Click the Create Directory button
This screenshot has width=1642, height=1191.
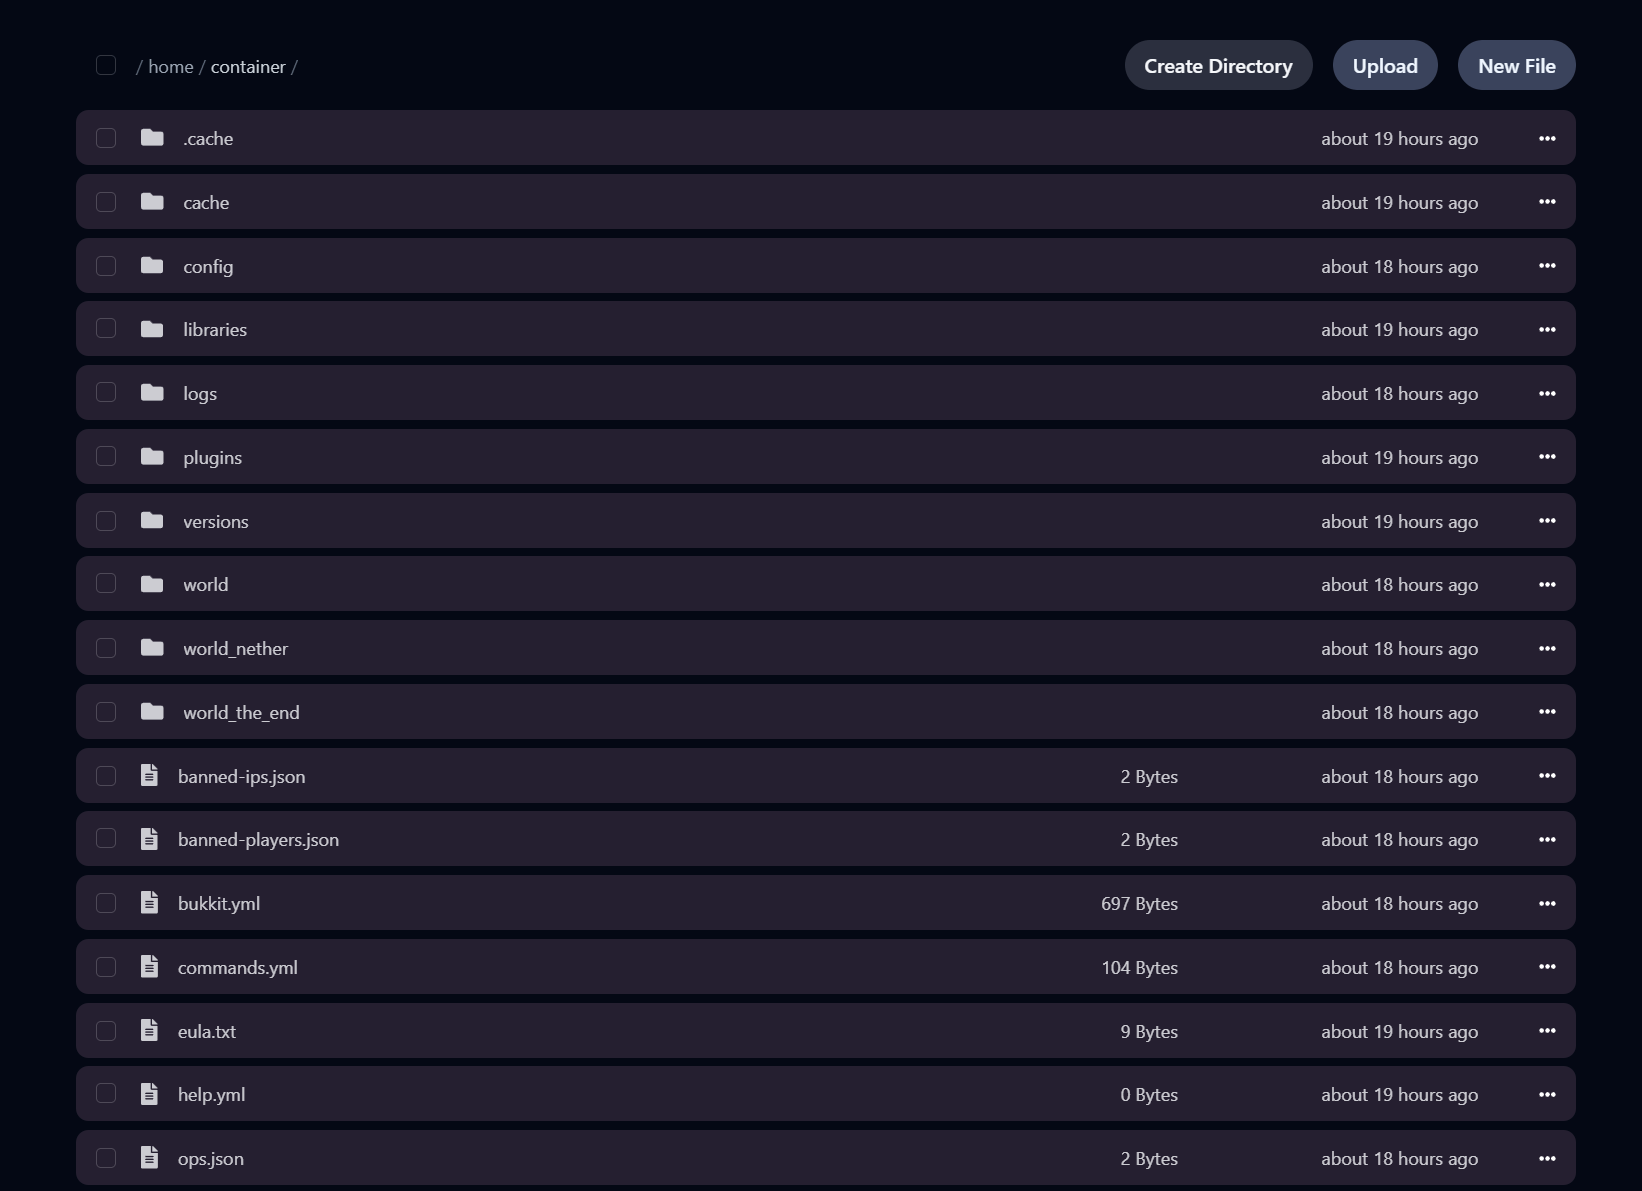click(x=1218, y=65)
